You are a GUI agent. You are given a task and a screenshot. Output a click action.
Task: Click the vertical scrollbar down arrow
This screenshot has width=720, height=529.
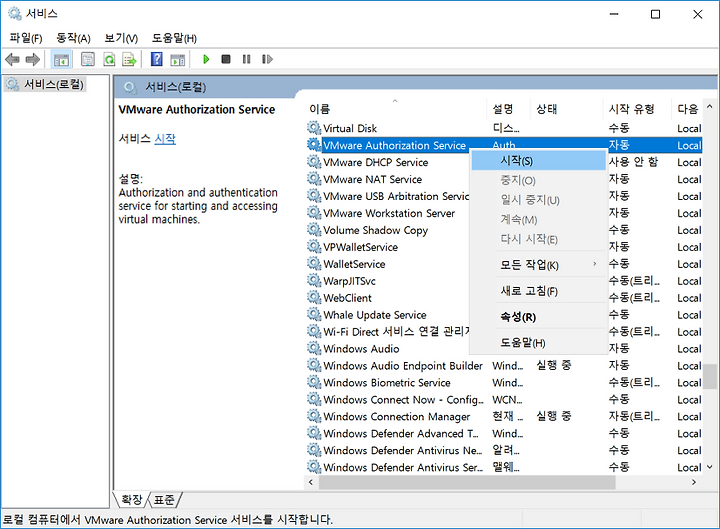pos(710,467)
